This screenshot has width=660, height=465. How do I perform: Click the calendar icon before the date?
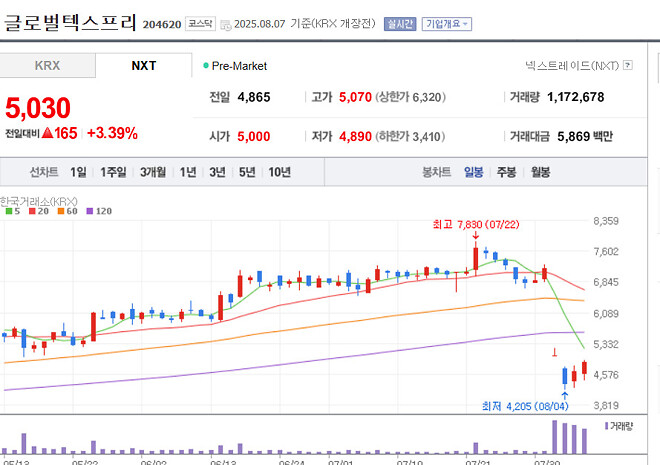coord(226,25)
